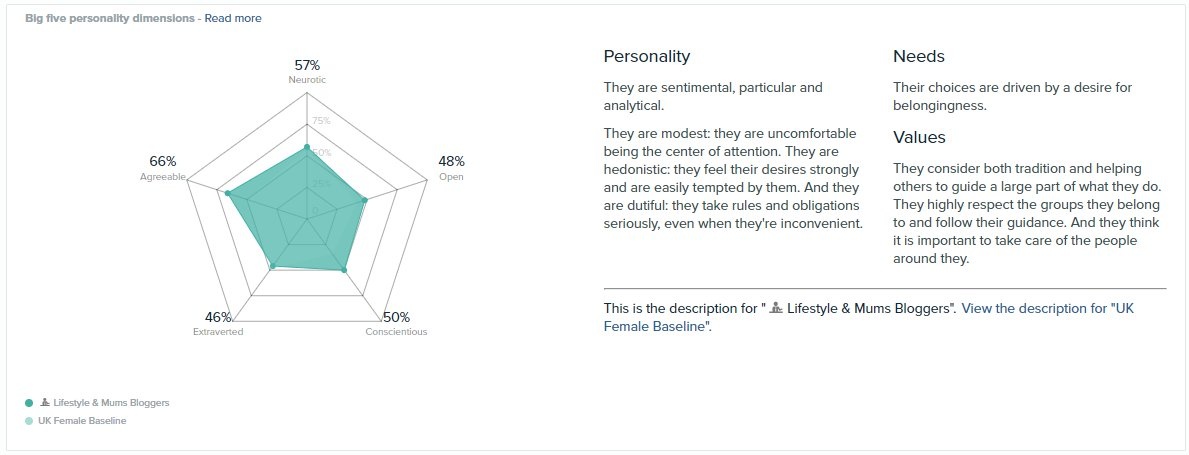Click the 57% Neurotic axis label
This screenshot has height=455, width=1189.
(x=307, y=71)
